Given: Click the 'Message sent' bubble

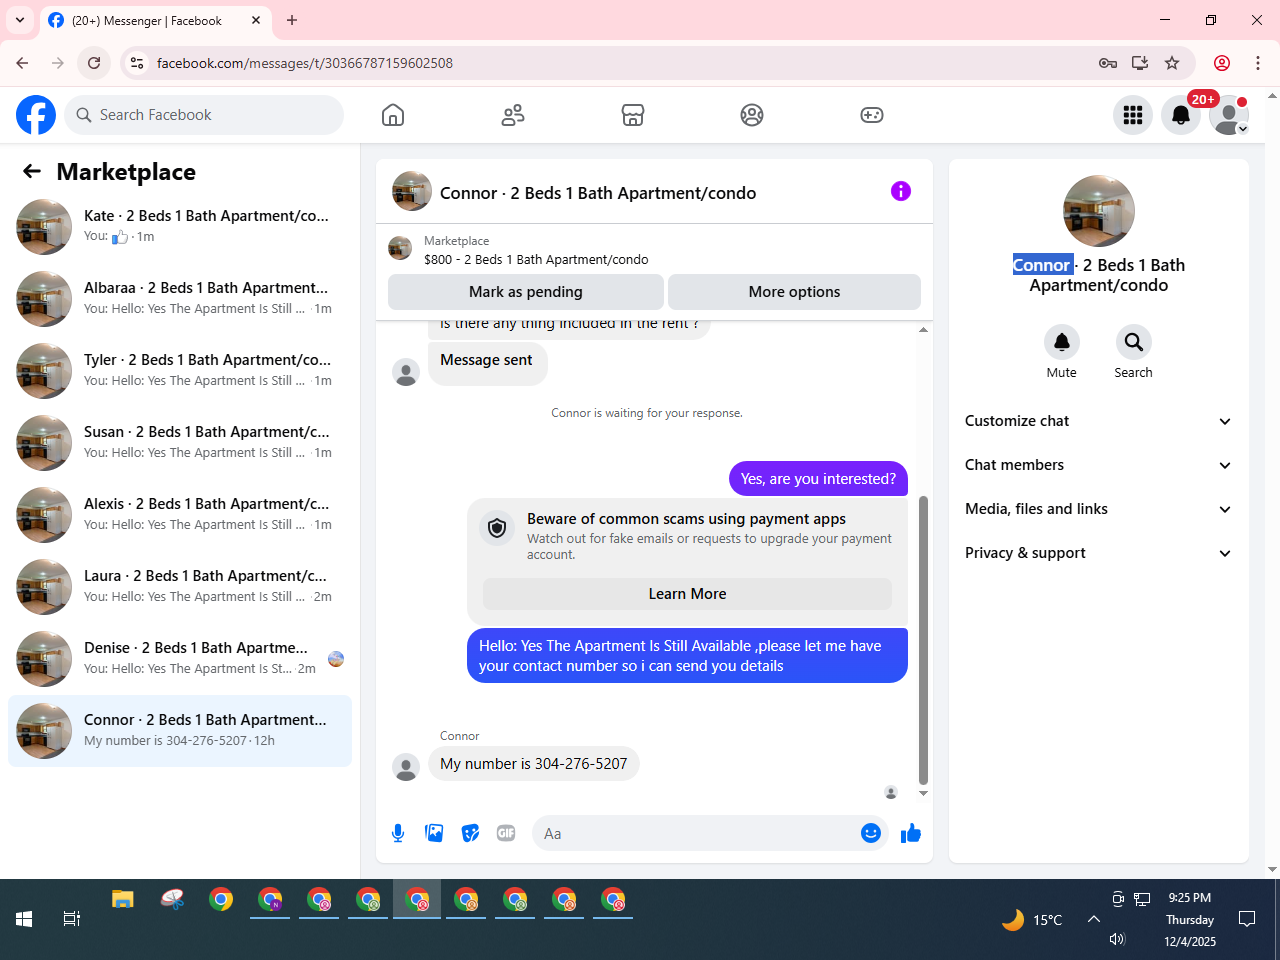Looking at the screenshot, I should [x=487, y=362].
